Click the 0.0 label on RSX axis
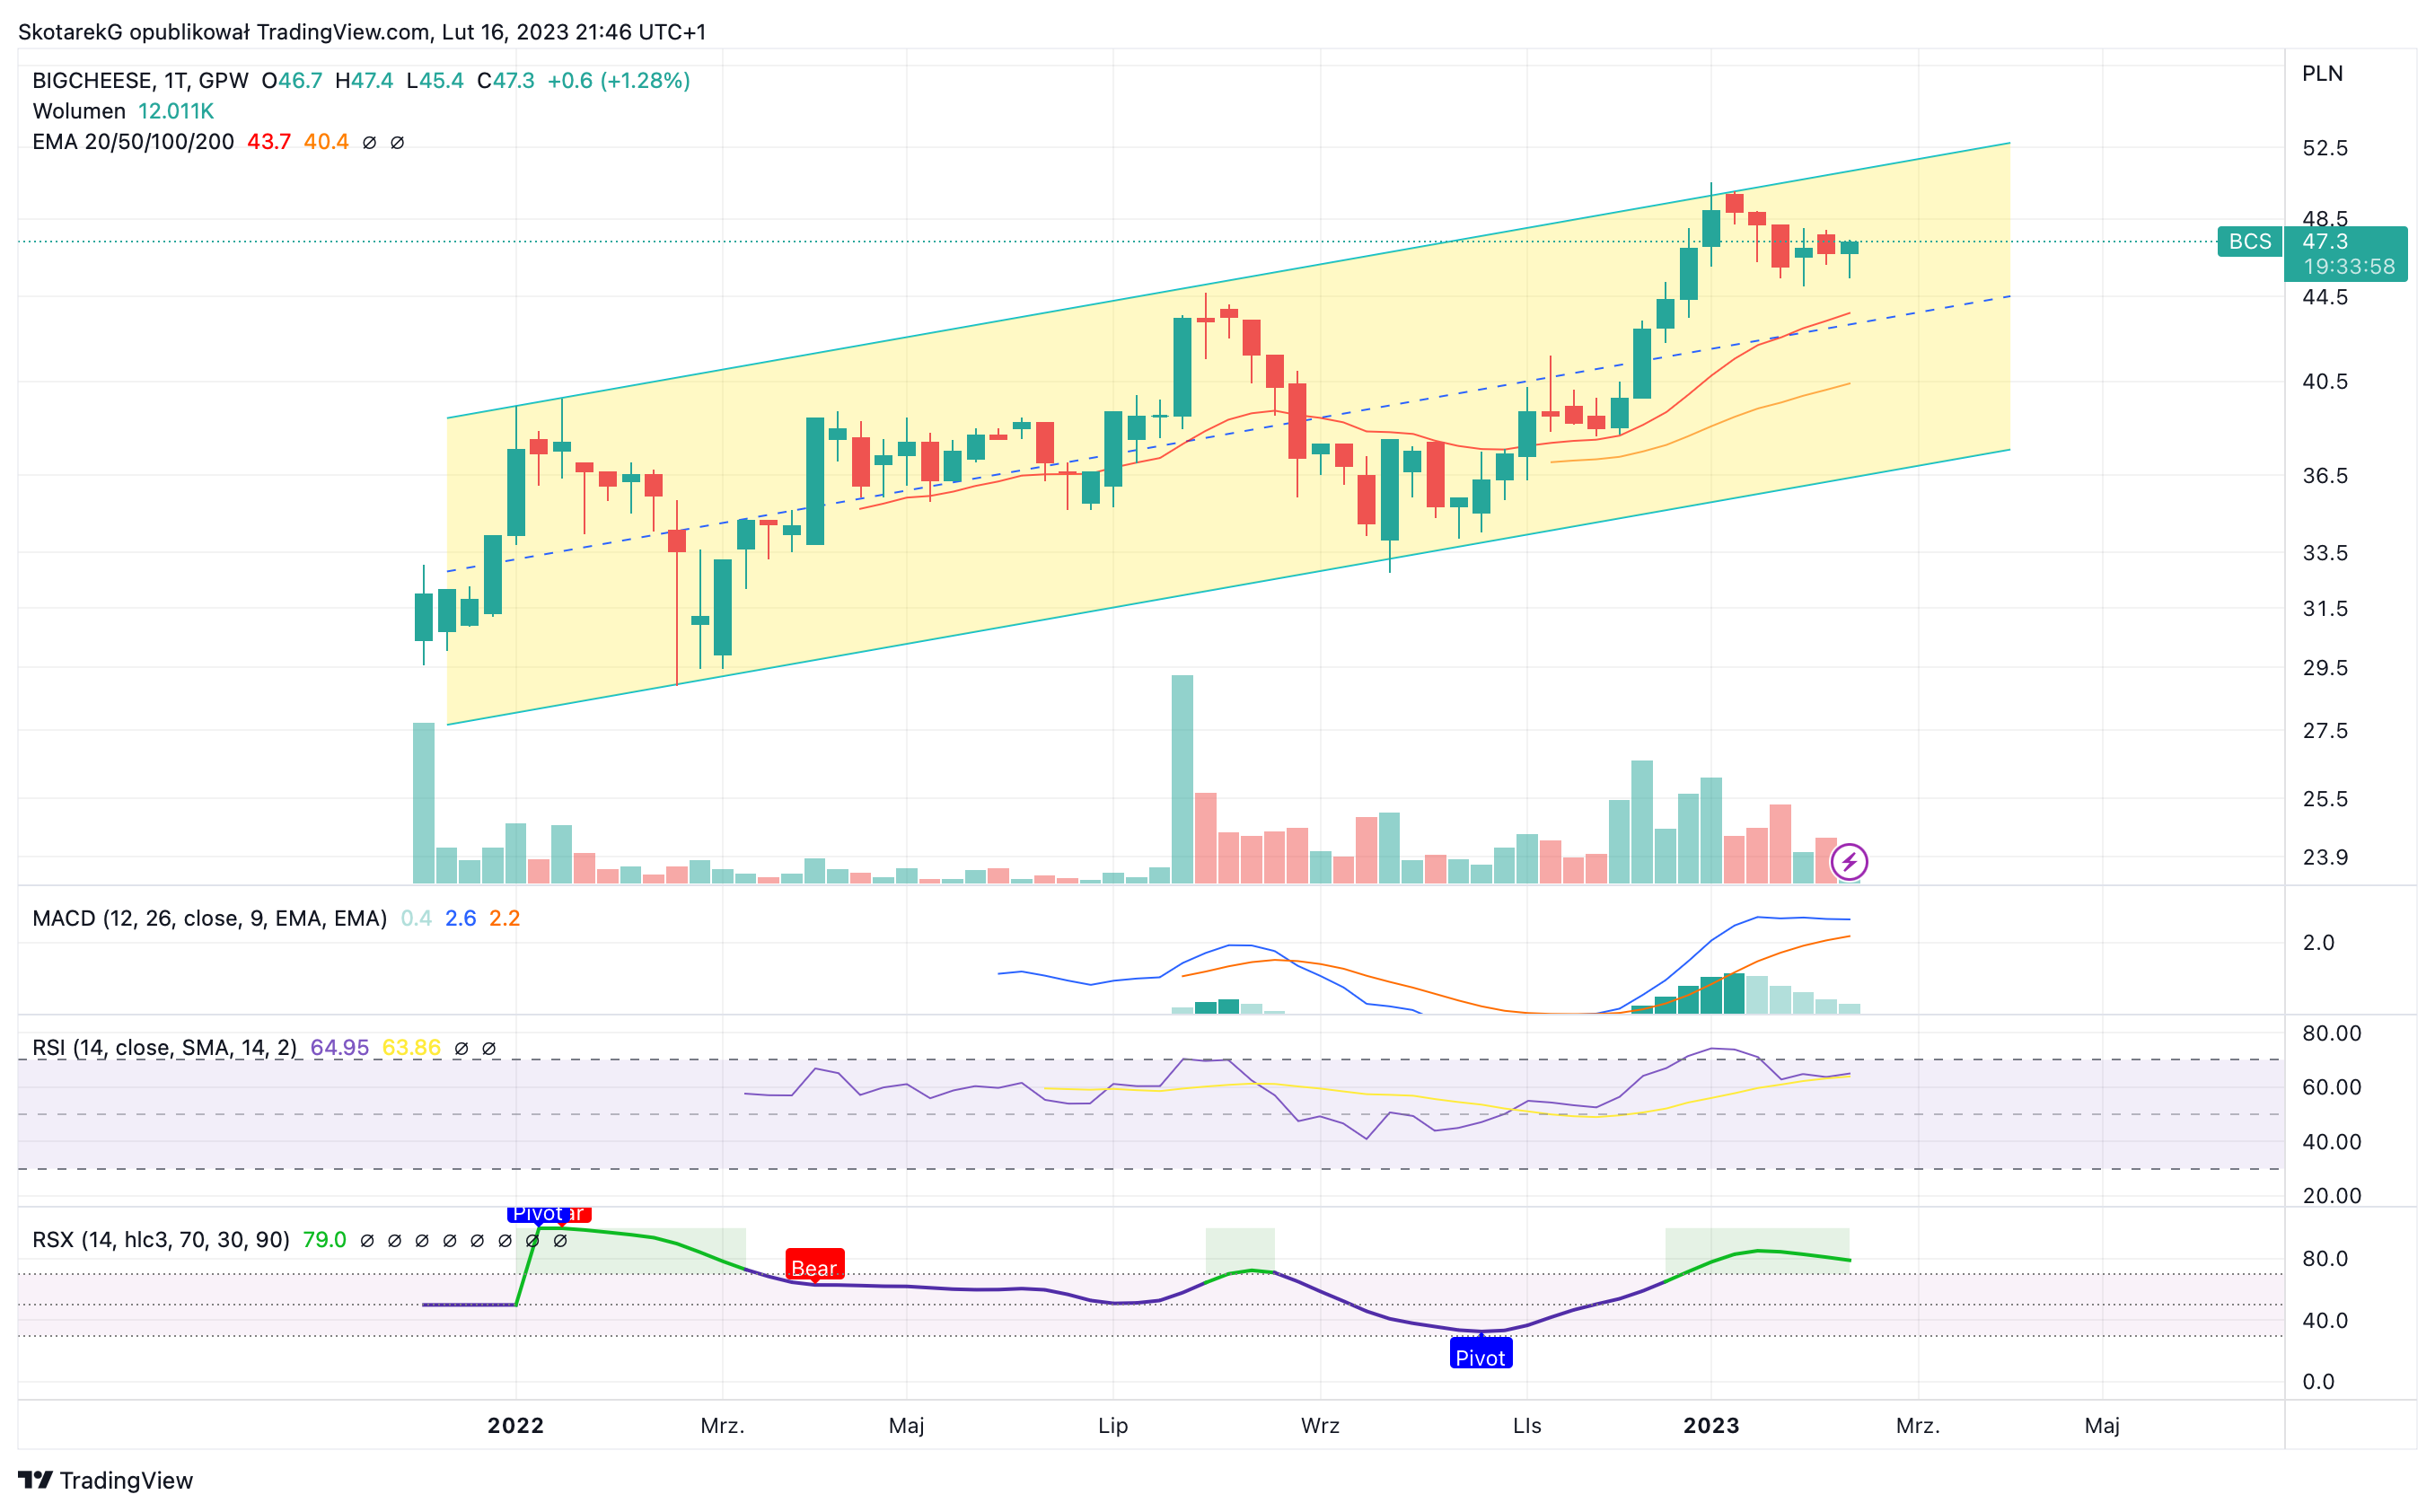Screen dimensions: 2435x1512 [2318, 1382]
